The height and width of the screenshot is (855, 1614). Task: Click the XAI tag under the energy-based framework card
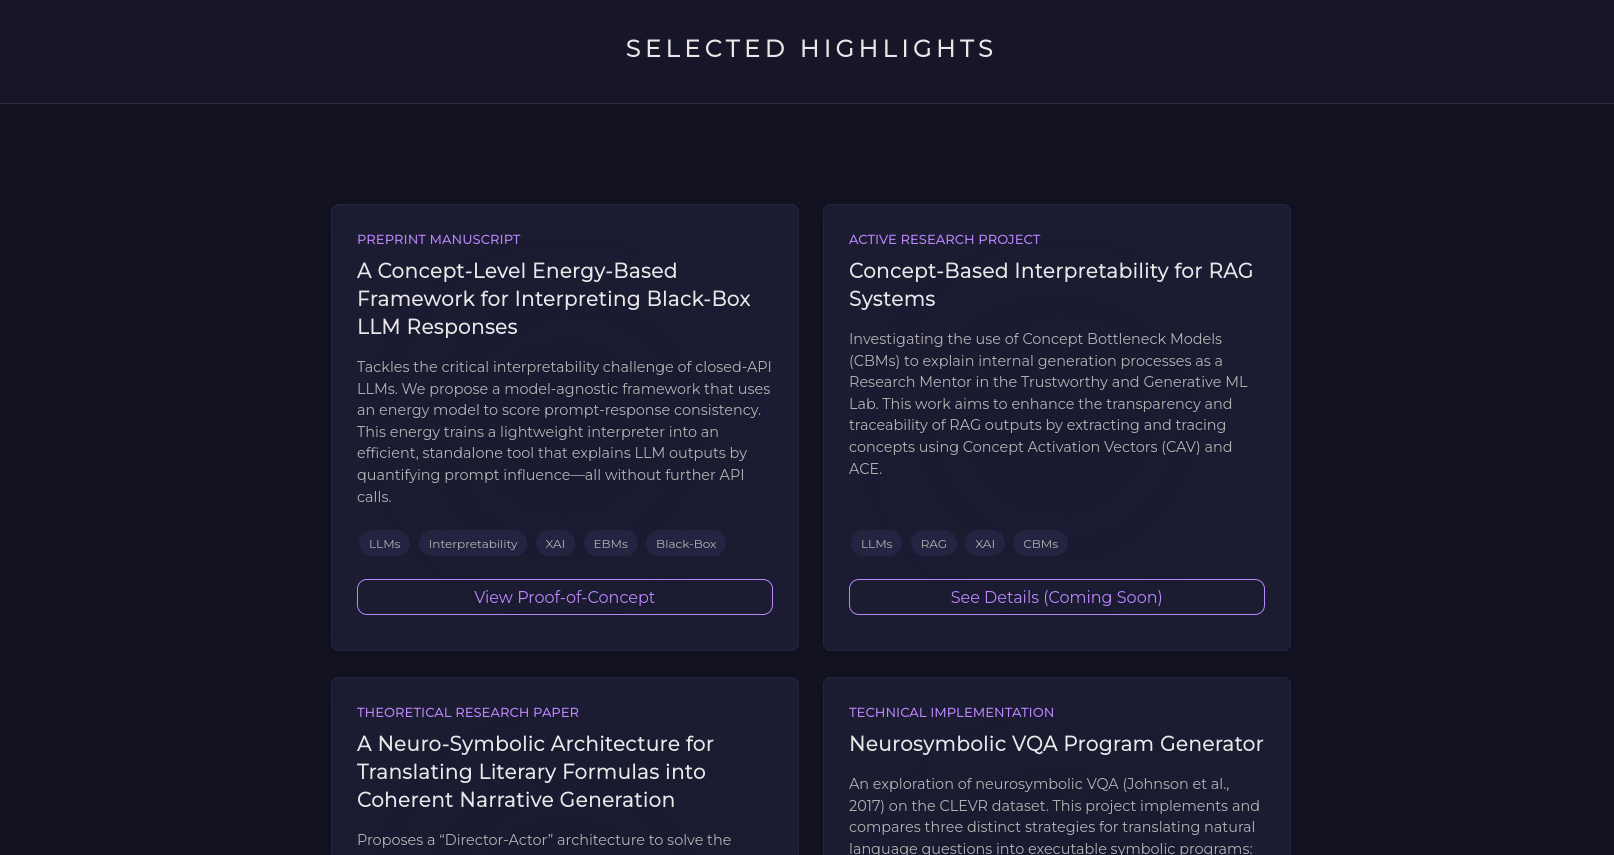tap(555, 543)
